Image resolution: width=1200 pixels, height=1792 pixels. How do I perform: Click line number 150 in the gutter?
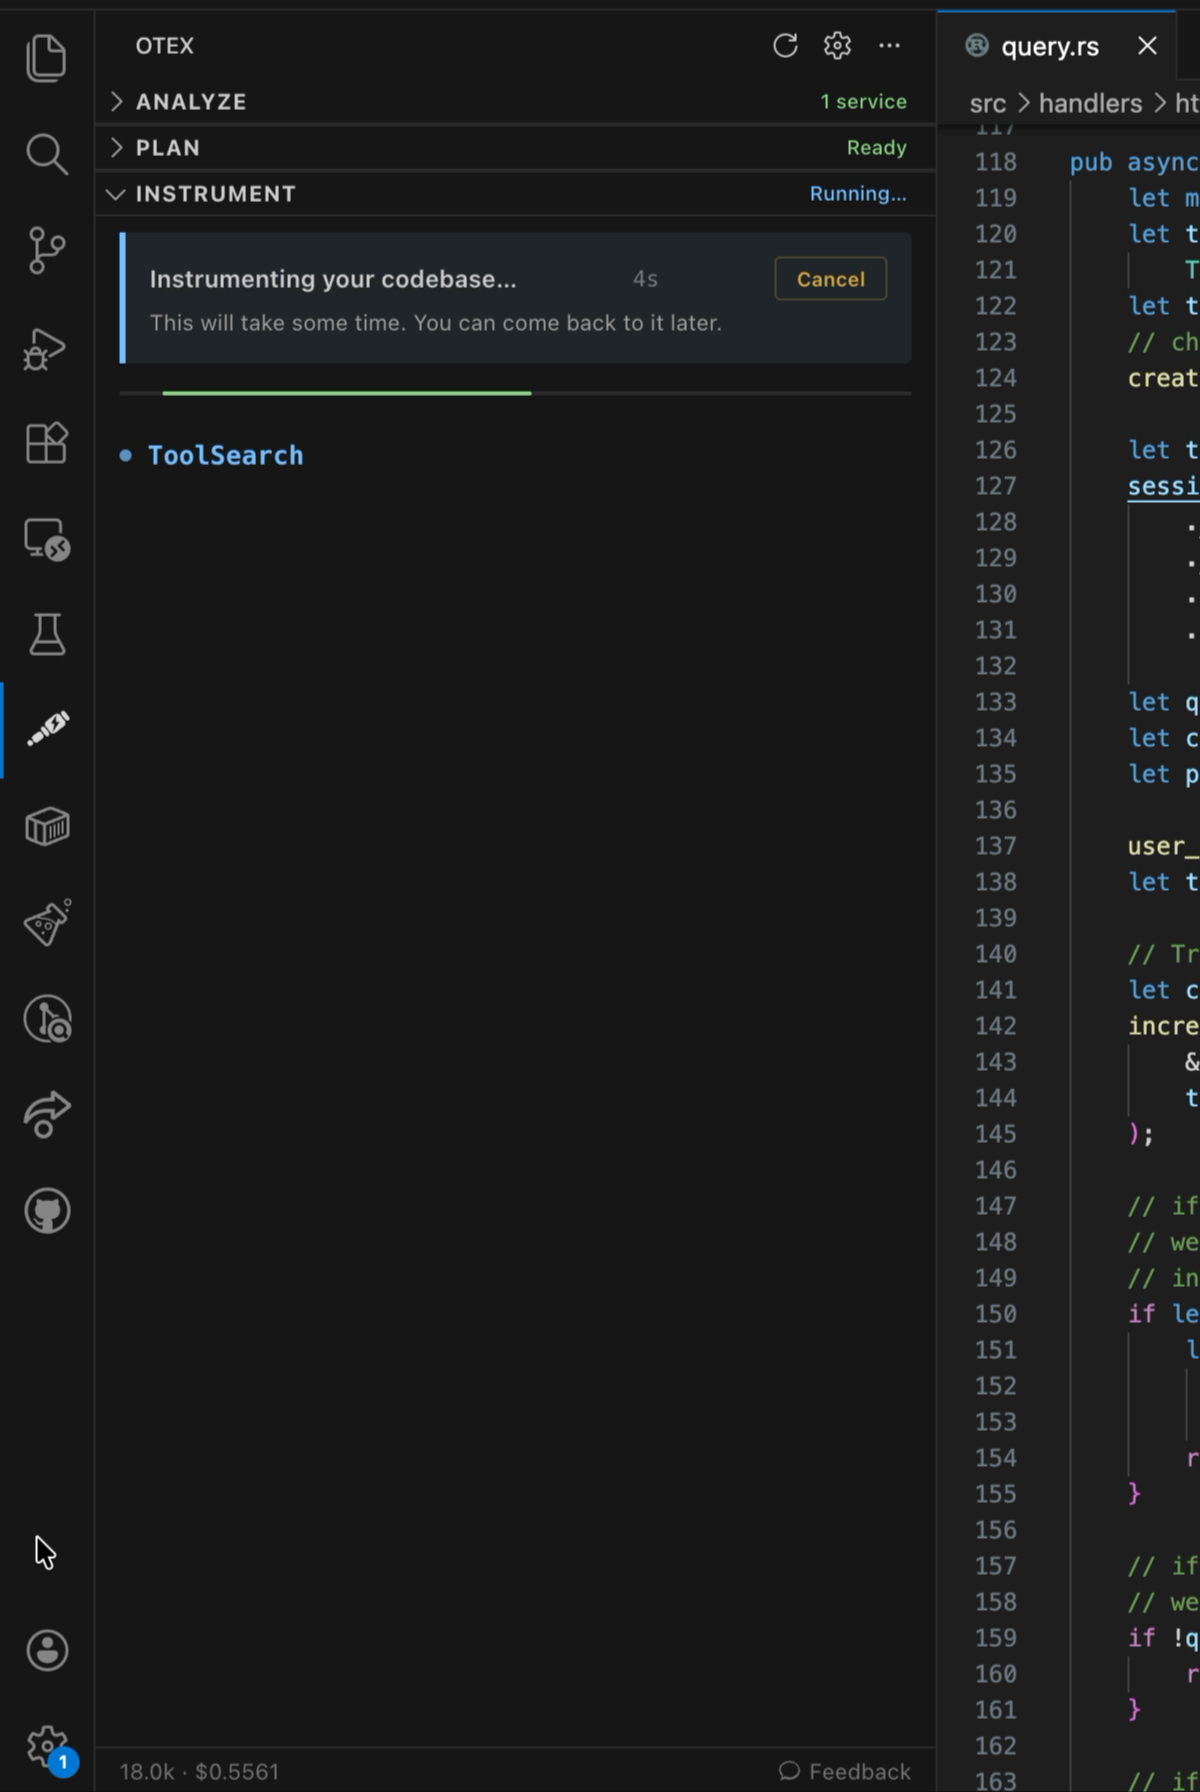[x=996, y=1314]
